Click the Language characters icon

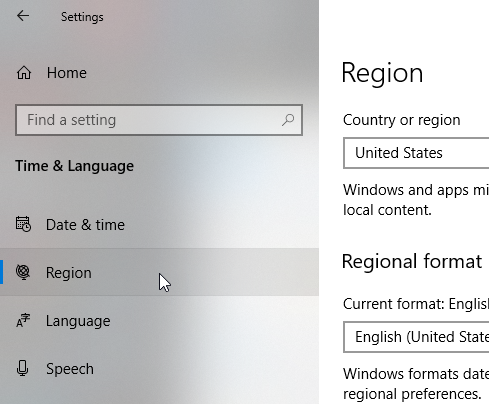pos(23,320)
